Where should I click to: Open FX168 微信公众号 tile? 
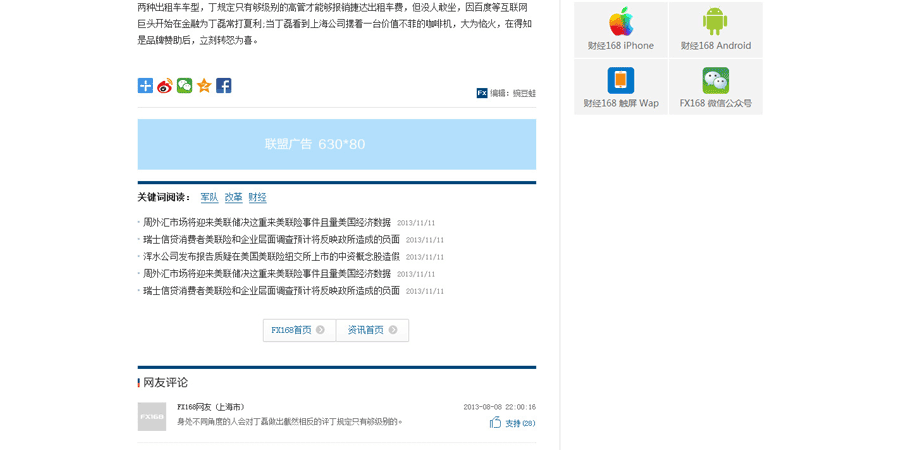coord(715,87)
